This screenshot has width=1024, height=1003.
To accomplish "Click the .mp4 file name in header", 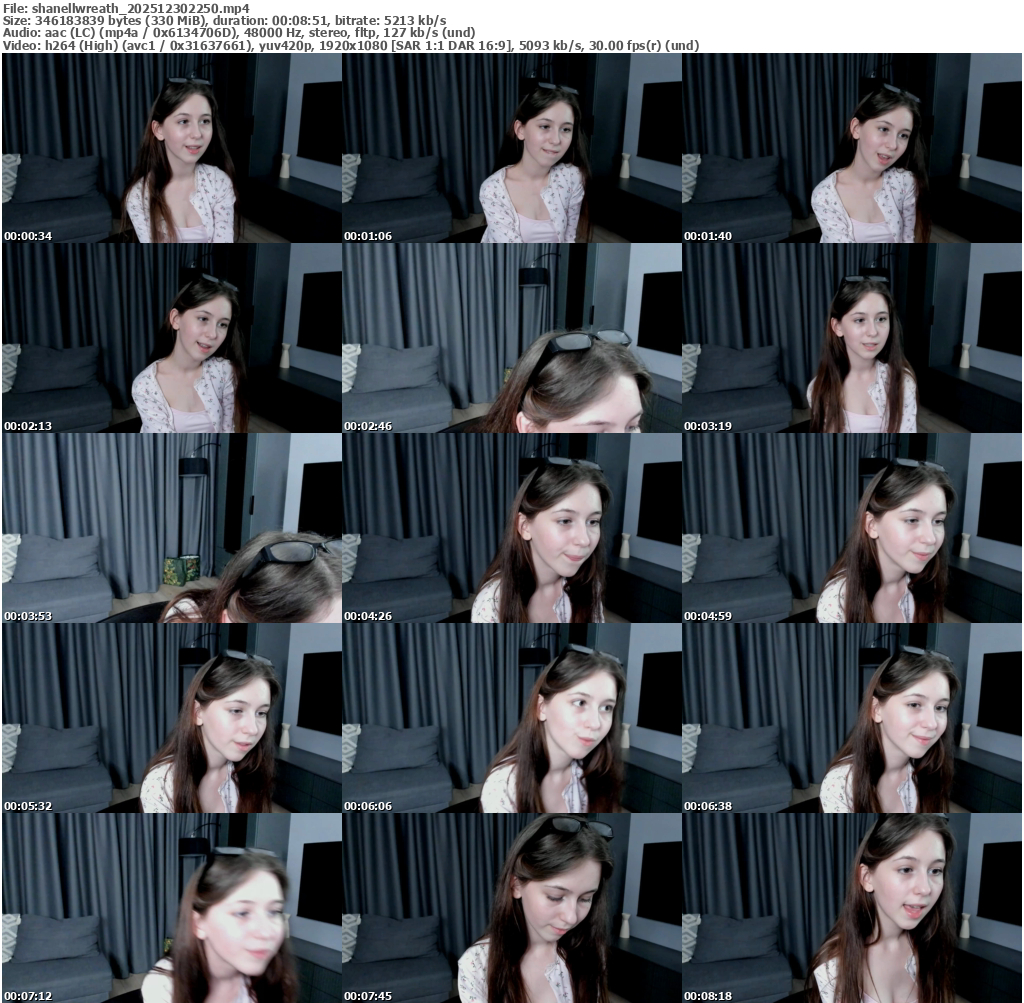I will point(140,8).
